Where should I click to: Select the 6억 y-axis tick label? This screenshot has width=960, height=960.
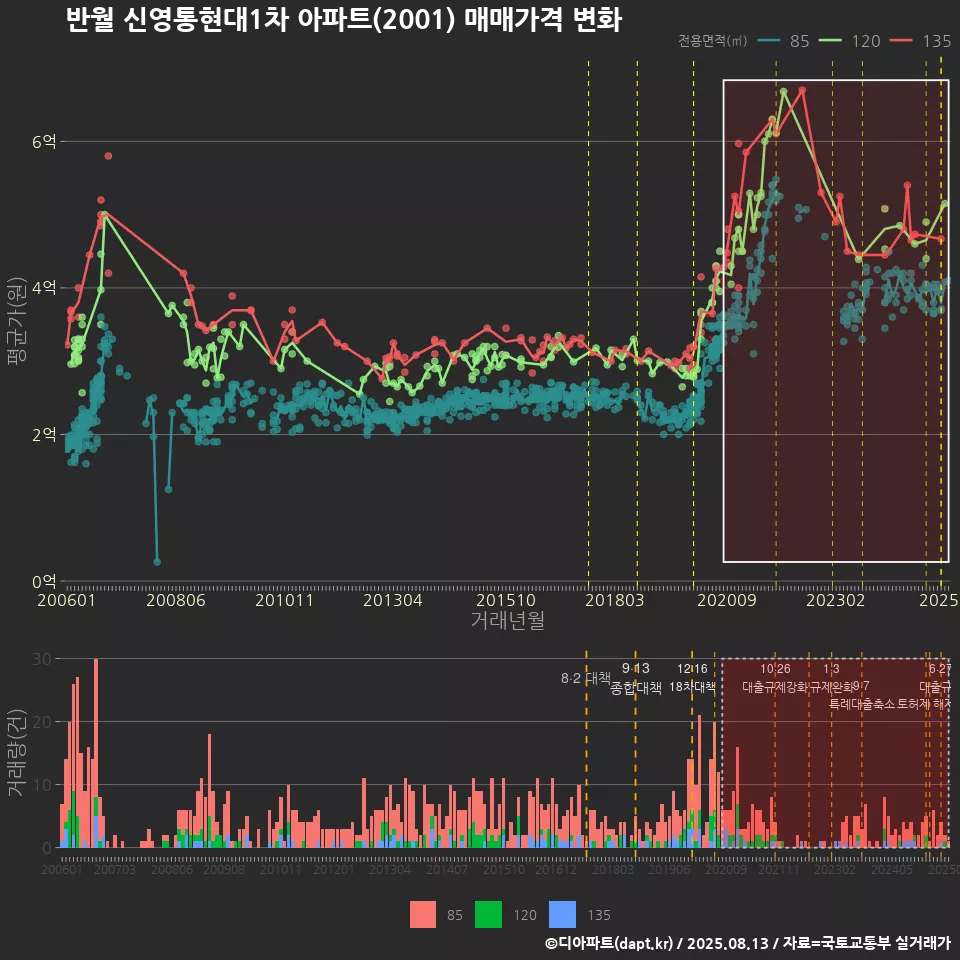(x=44, y=141)
